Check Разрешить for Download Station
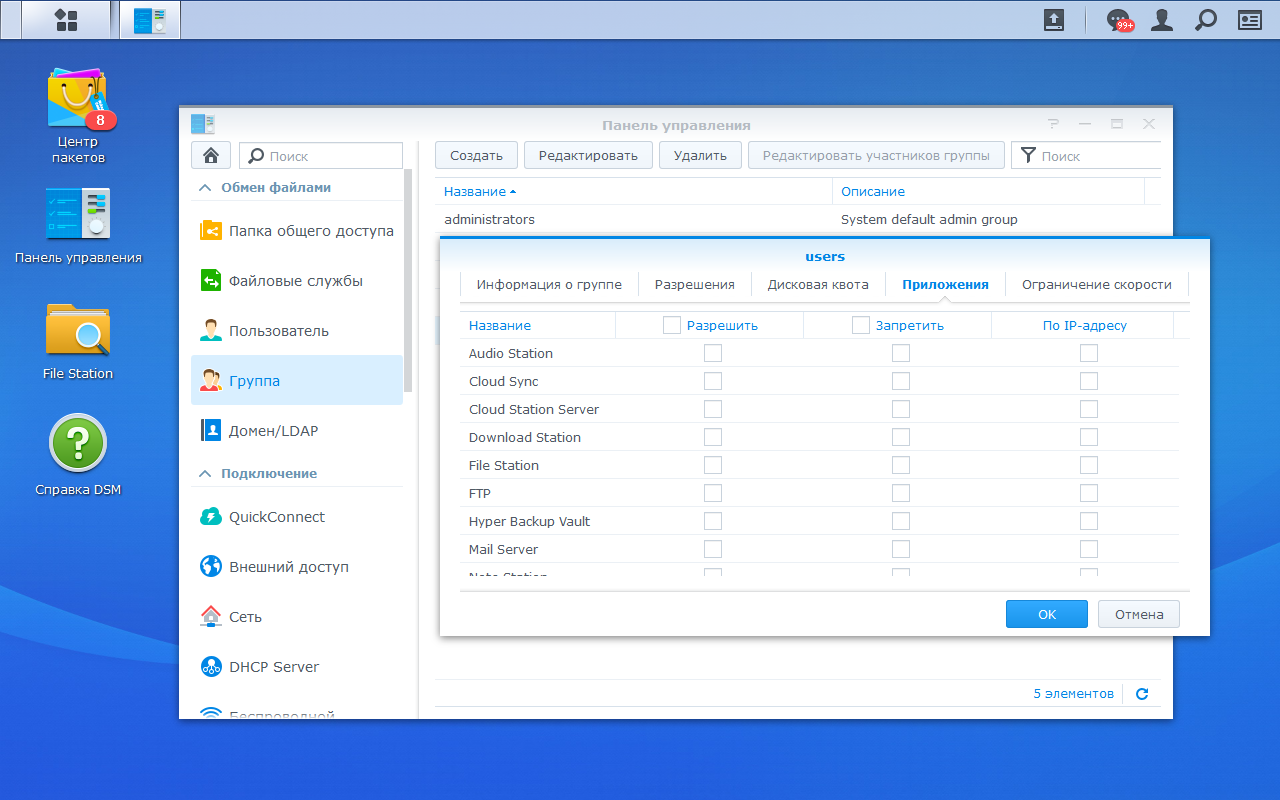 click(713, 437)
